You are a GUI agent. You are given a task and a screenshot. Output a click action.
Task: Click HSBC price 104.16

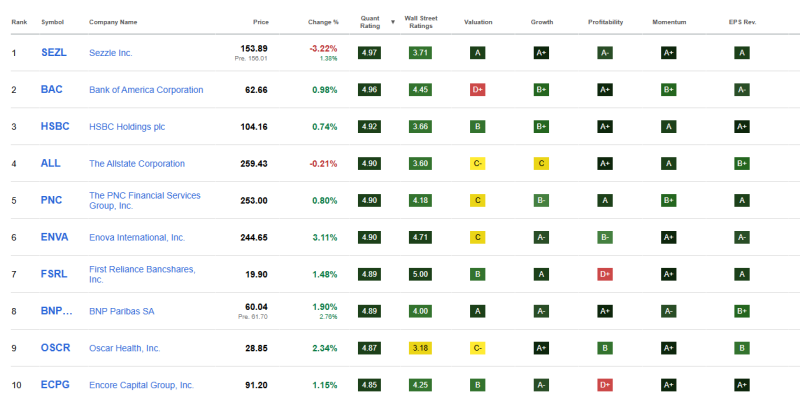[x=254, y=127]
